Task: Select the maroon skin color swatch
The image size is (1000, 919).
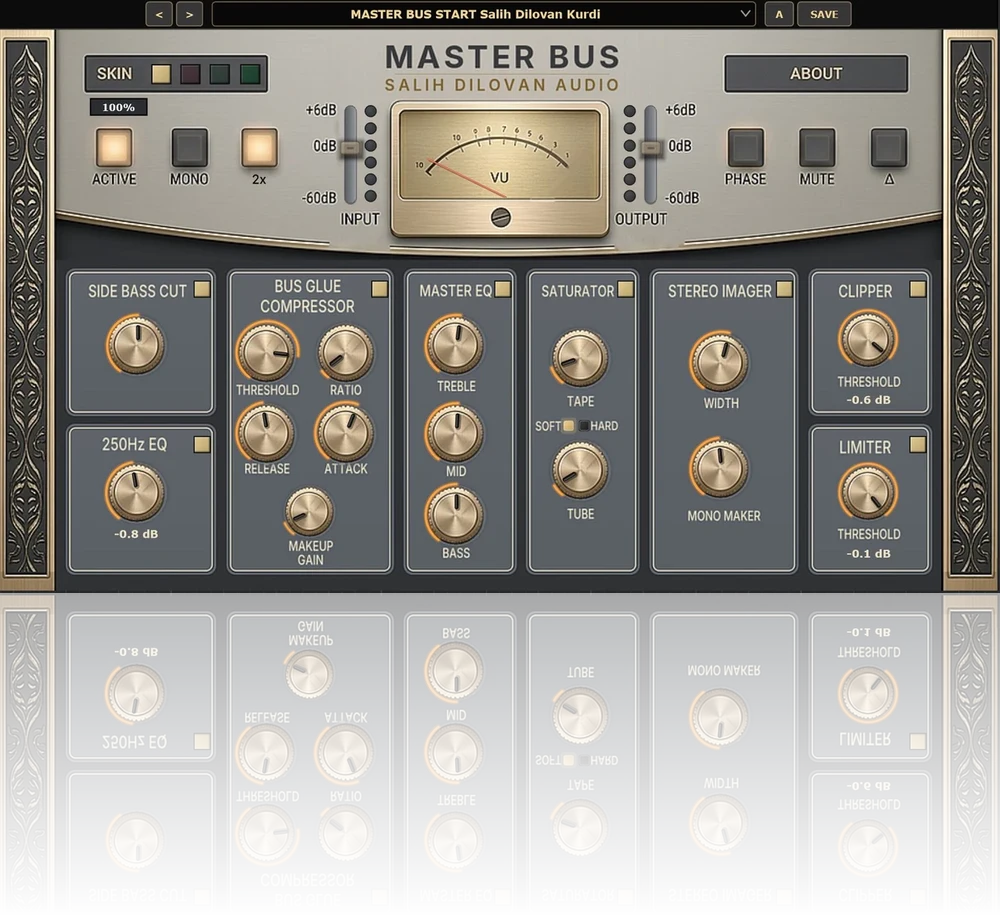Action: click(x=190, y=74)
